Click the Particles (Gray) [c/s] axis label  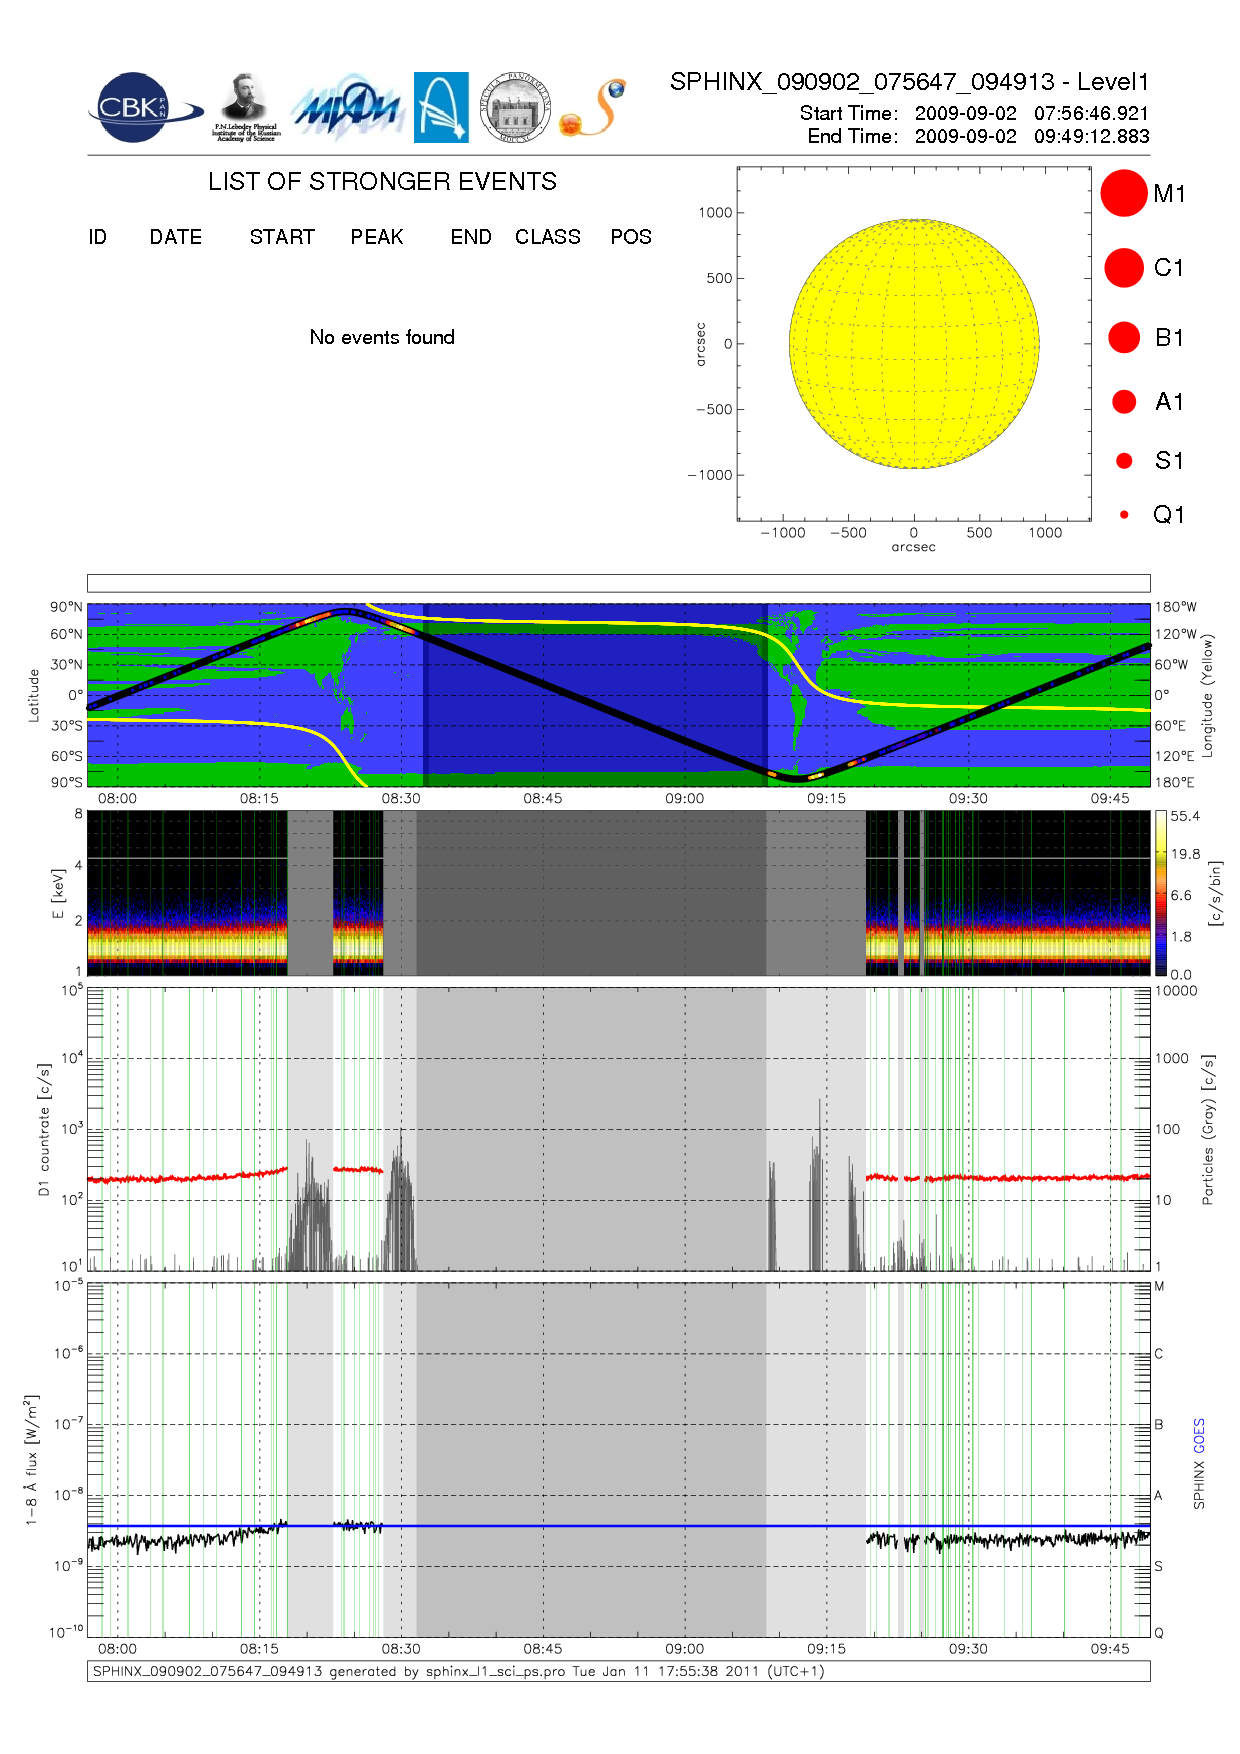click(x=1208, y=1130)
